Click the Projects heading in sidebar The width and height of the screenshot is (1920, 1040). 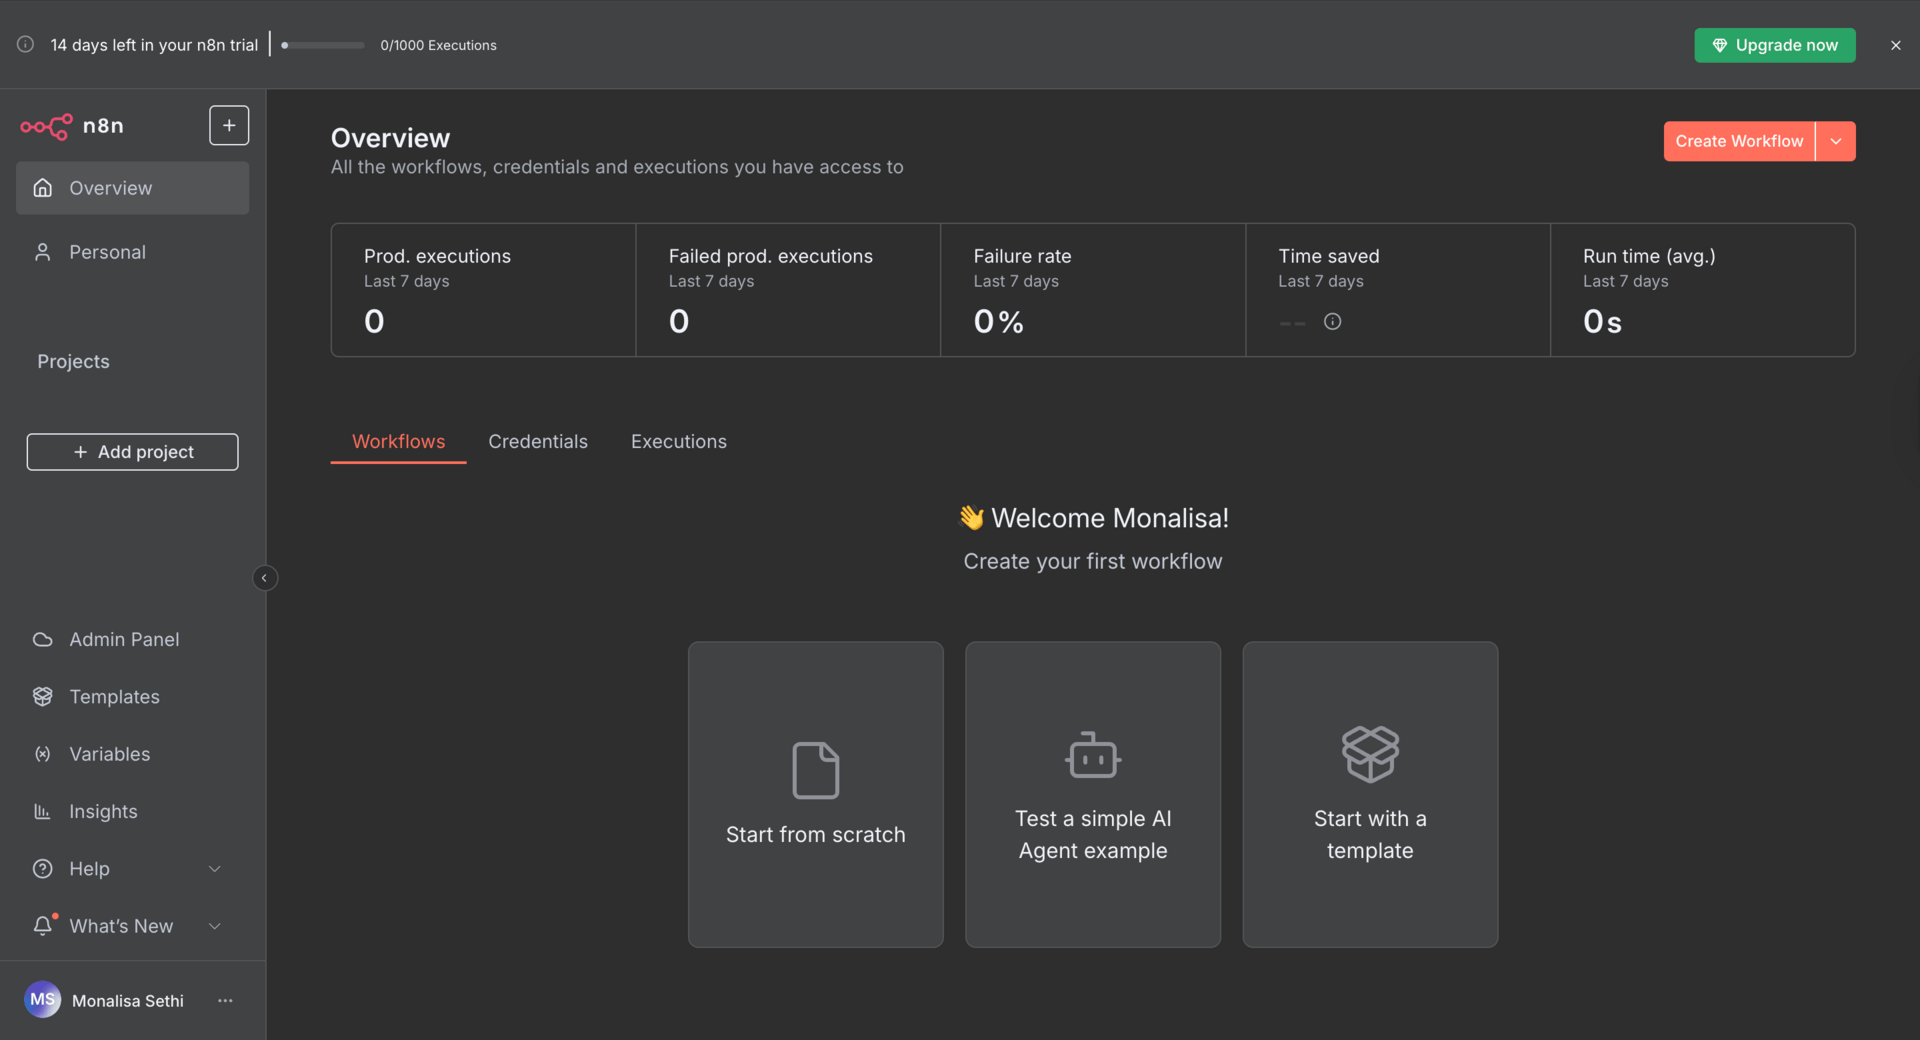(x=73, y=361)
